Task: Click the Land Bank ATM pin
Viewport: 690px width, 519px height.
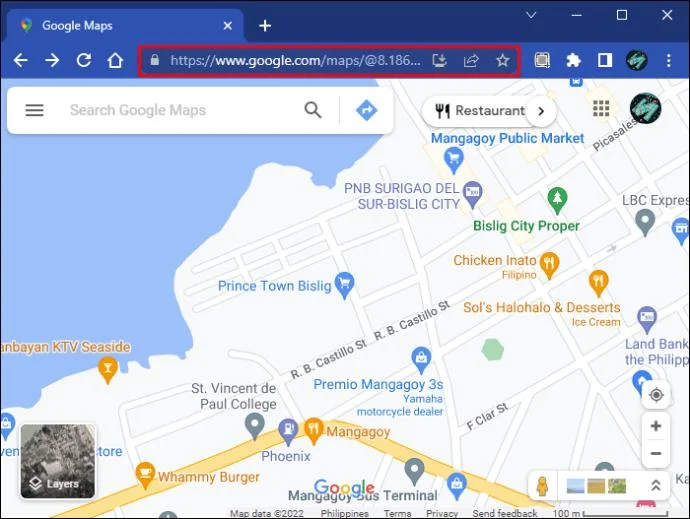Action: point(647,320)
